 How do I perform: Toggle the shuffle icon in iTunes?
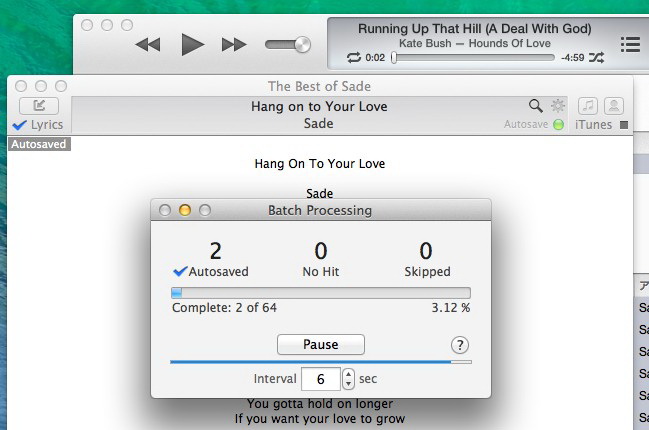(x=597, y=58)
